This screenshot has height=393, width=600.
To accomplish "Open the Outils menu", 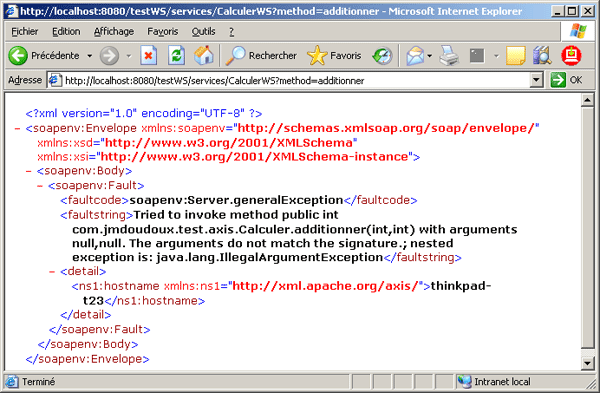I will click(203, 31).
